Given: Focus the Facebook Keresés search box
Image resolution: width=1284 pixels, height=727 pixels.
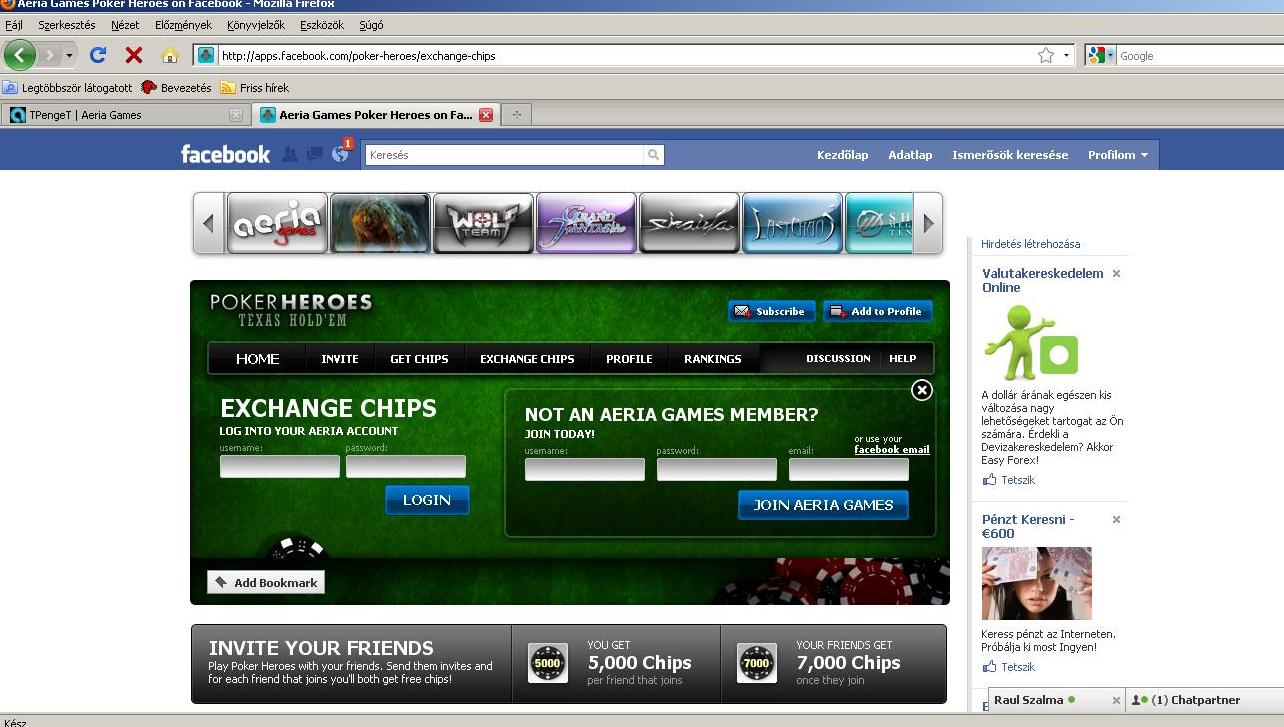Looking at the screenshot, I should [505, 155].
